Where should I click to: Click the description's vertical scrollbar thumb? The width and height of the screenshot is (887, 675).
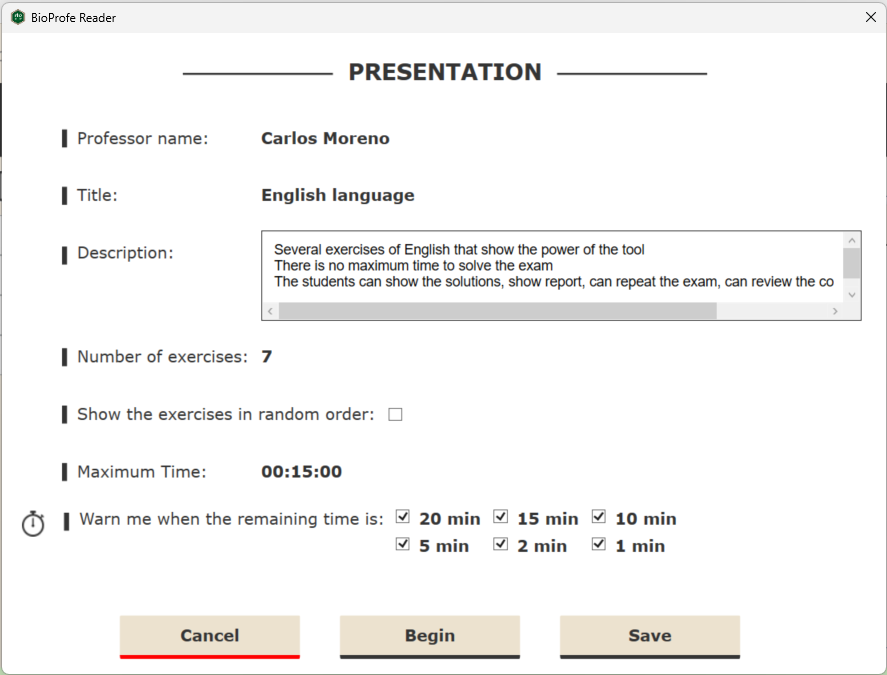pos(852,263)
